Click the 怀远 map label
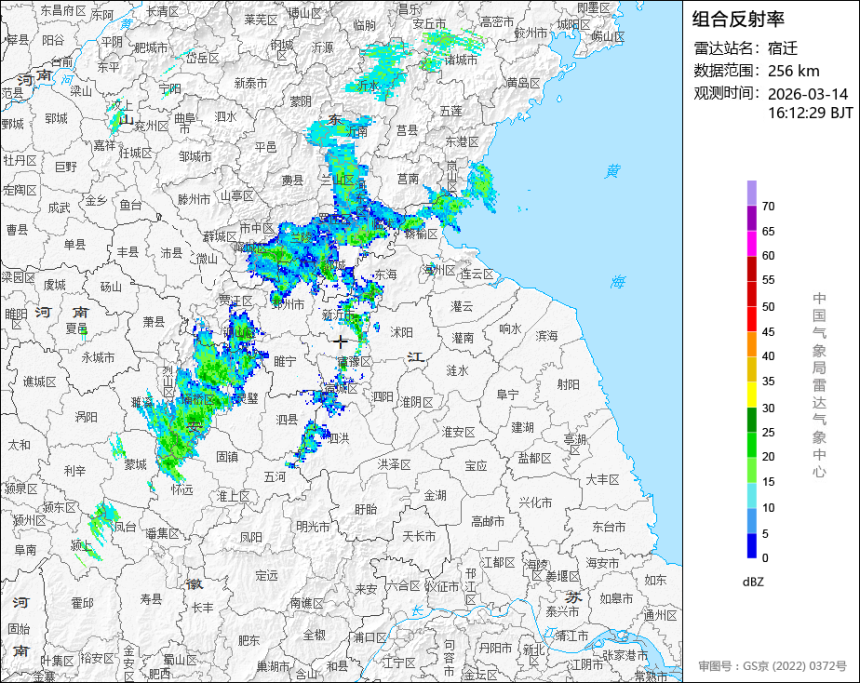This screenshot has width=860, height=683. click(182, 489)
